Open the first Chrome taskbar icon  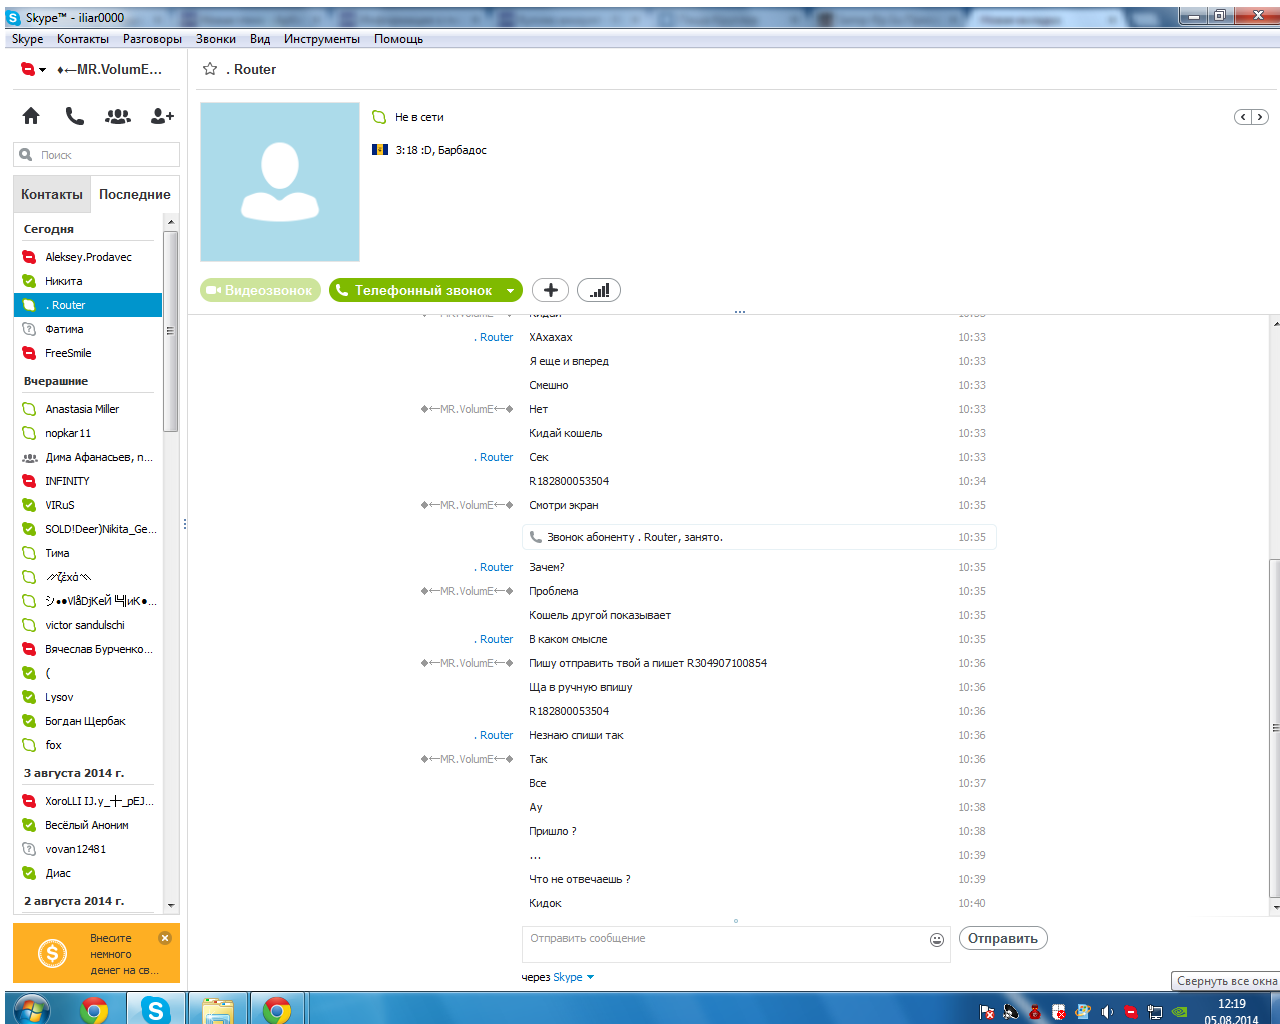(x=94, y=1010)
